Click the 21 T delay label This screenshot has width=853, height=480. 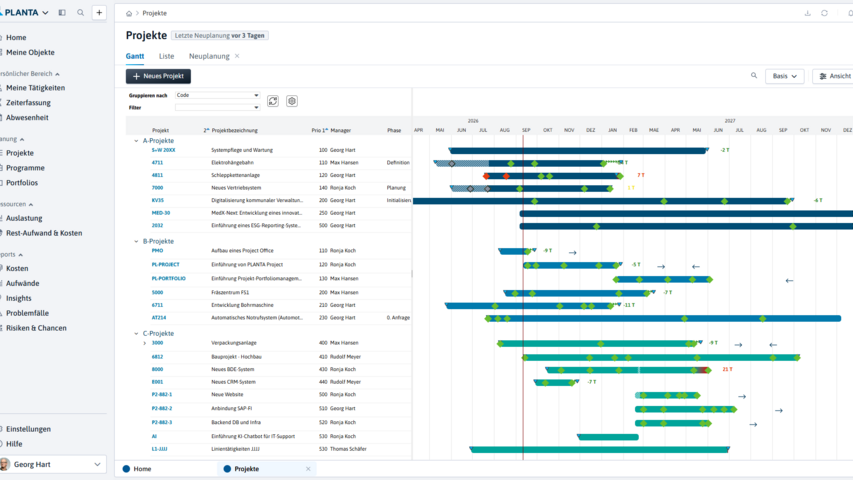click(x=727, y=369)
